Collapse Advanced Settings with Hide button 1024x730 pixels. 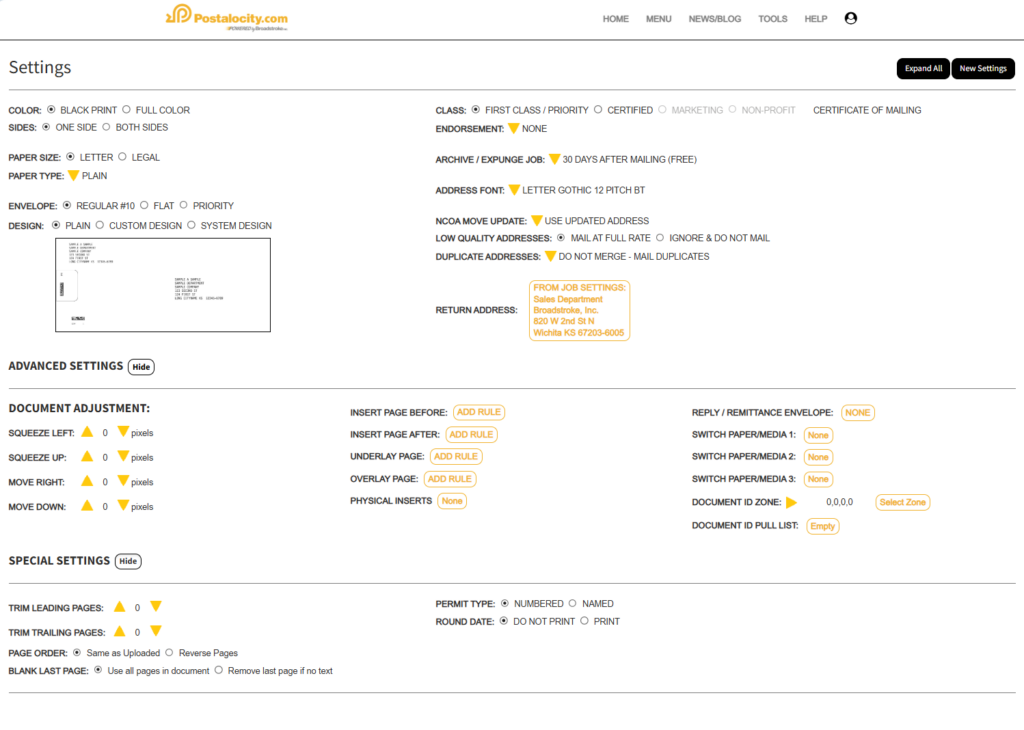[x=141, y=367]
